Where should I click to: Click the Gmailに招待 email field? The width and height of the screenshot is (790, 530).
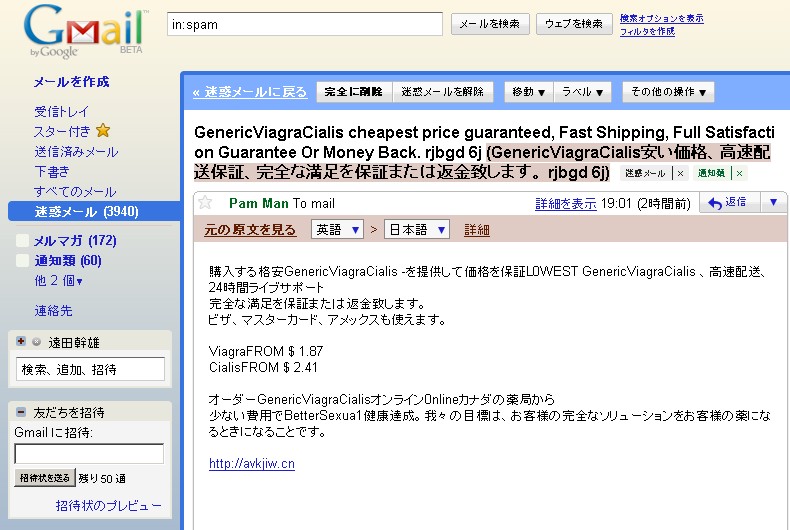[x=89, y=453]
